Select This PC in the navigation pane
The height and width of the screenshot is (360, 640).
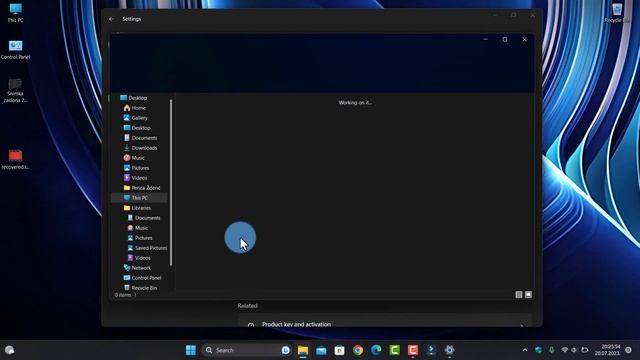point(139,198)
